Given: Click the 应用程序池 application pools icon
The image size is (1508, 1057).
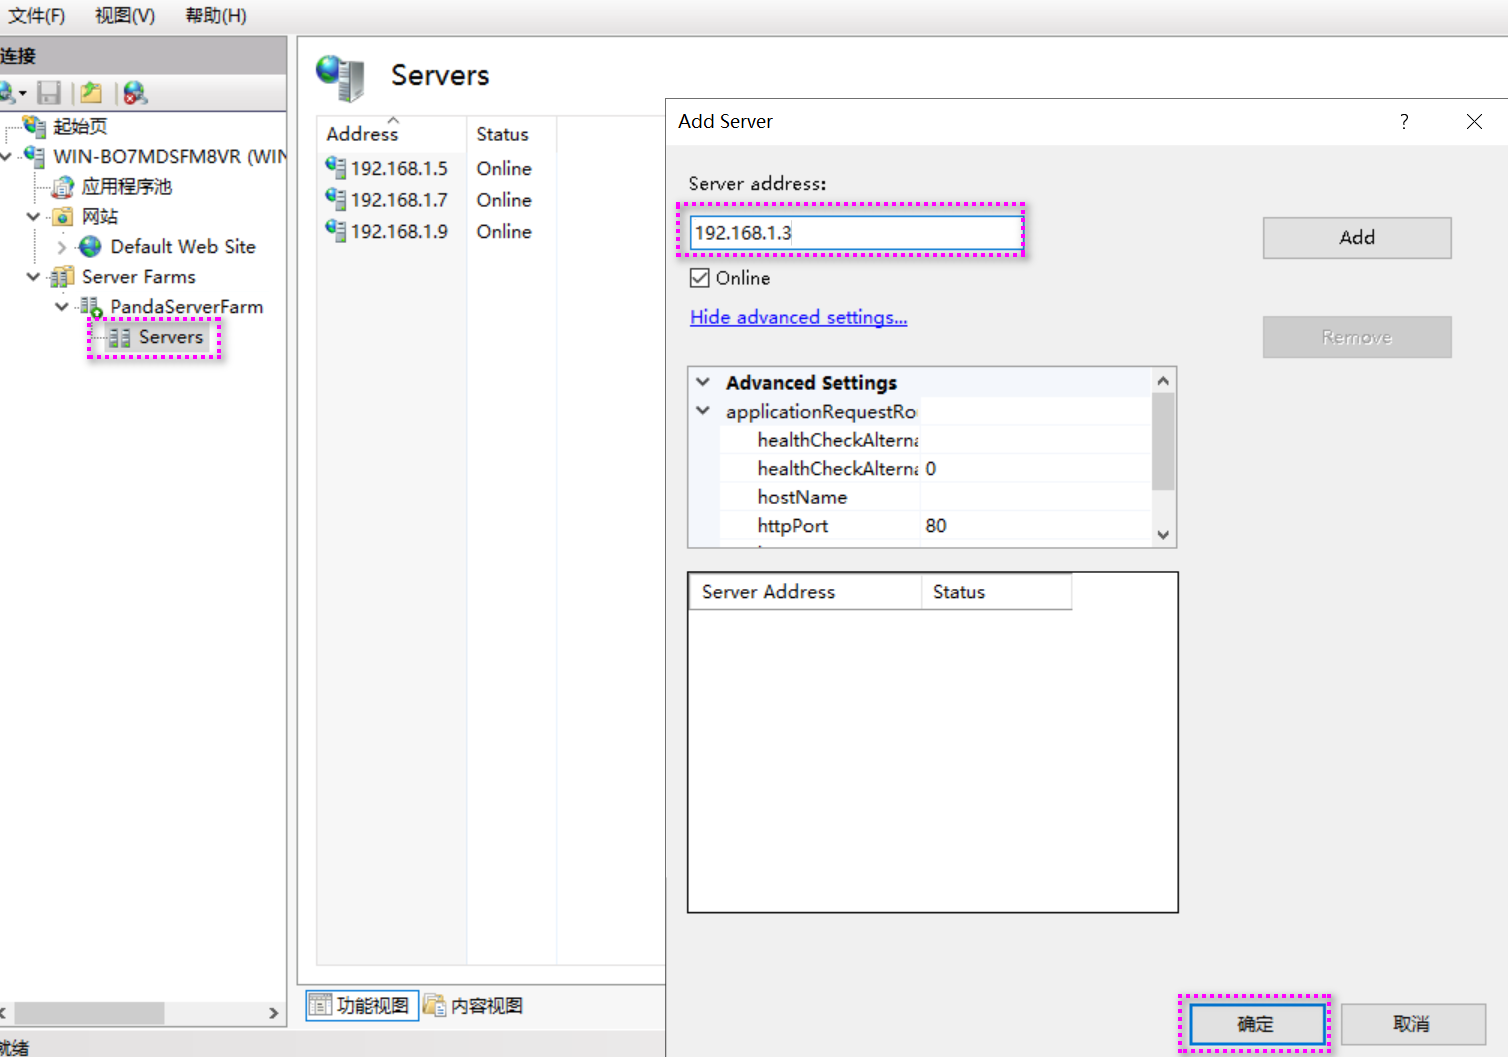Looking at the screenshot, I should pyautogui.click(x=63, y=187).
